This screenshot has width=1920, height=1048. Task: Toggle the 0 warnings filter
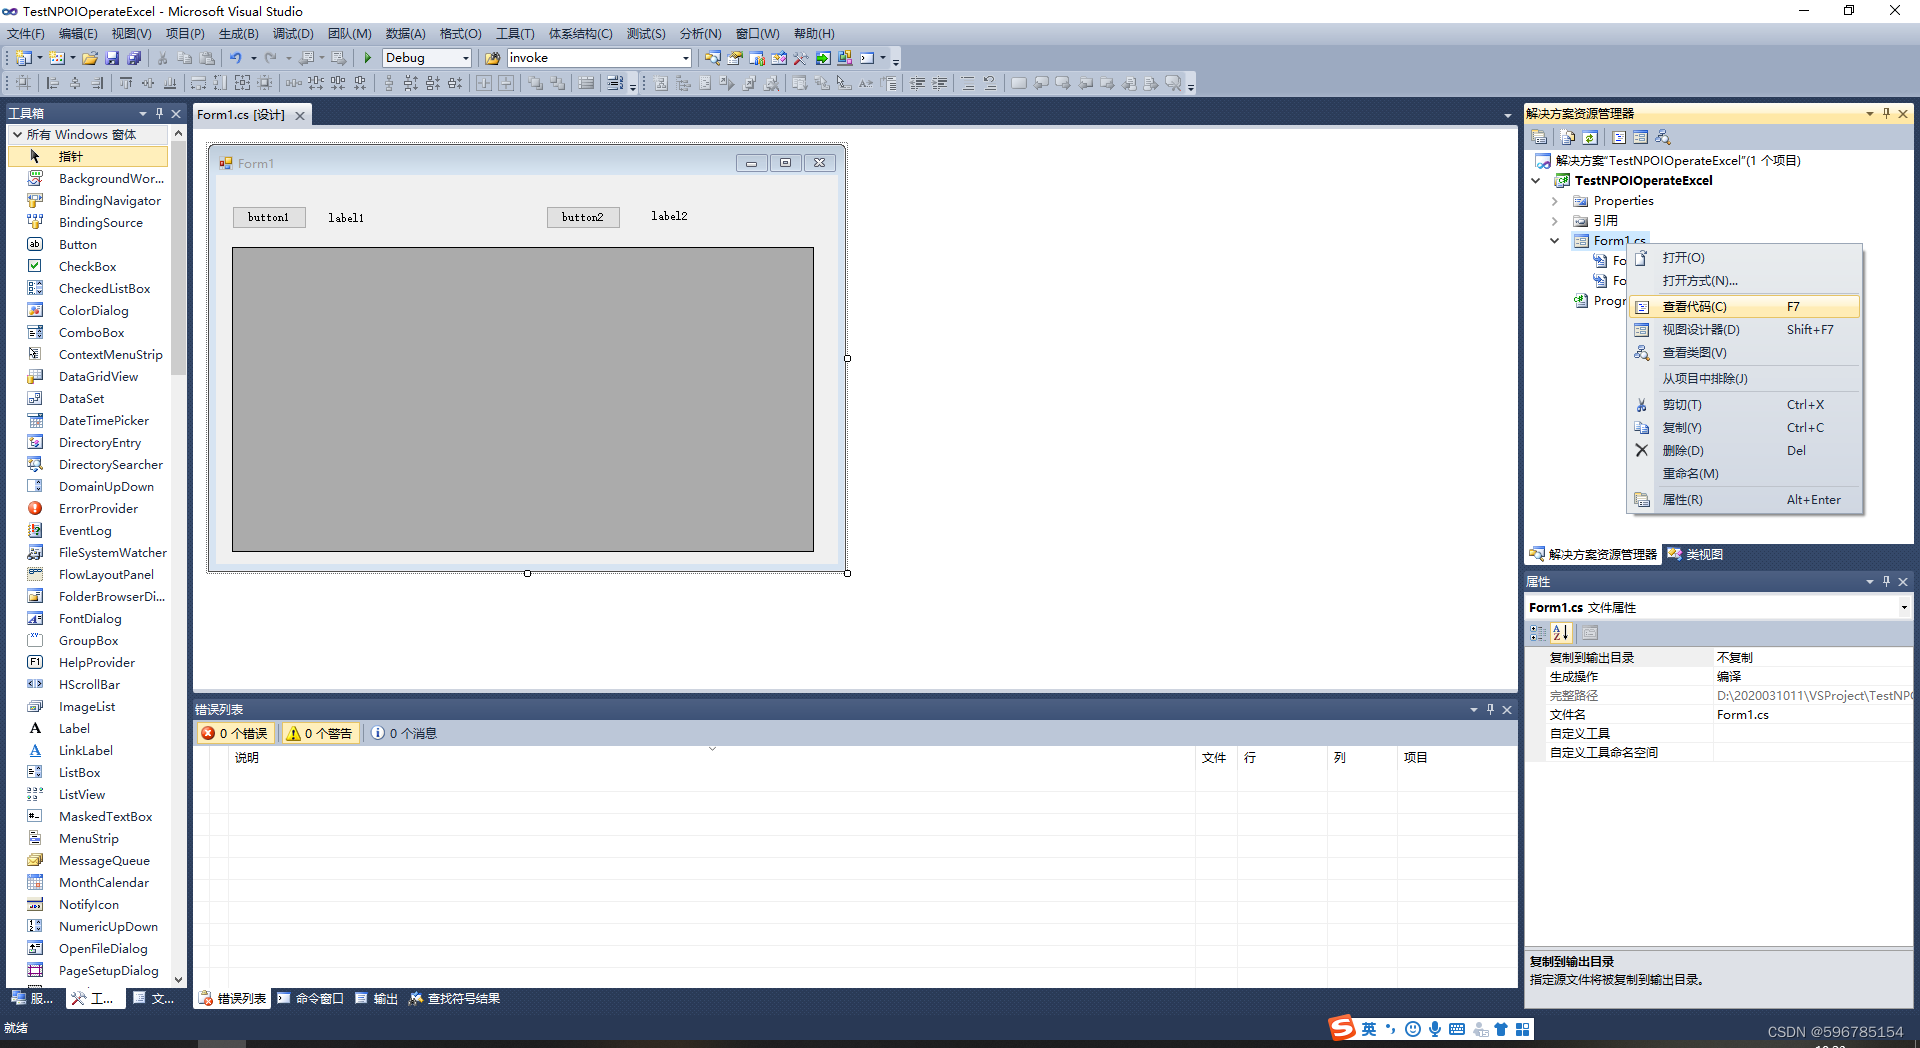point(319,733)
